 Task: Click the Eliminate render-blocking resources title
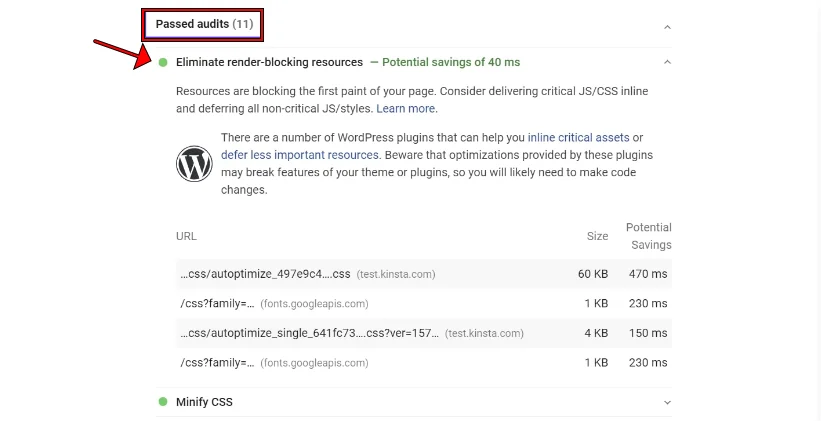(269, 62)
